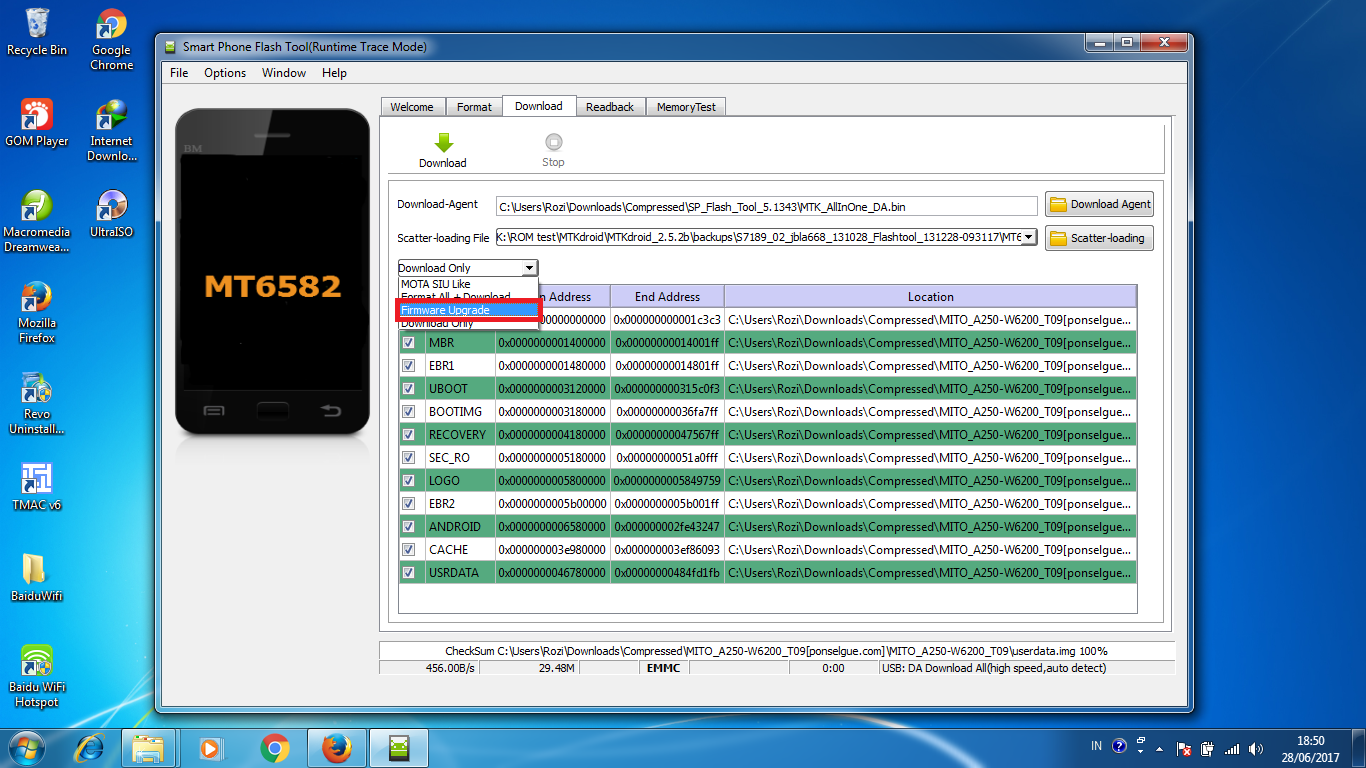Open the taskbar clock showing 18:50

click(1310, 749)
